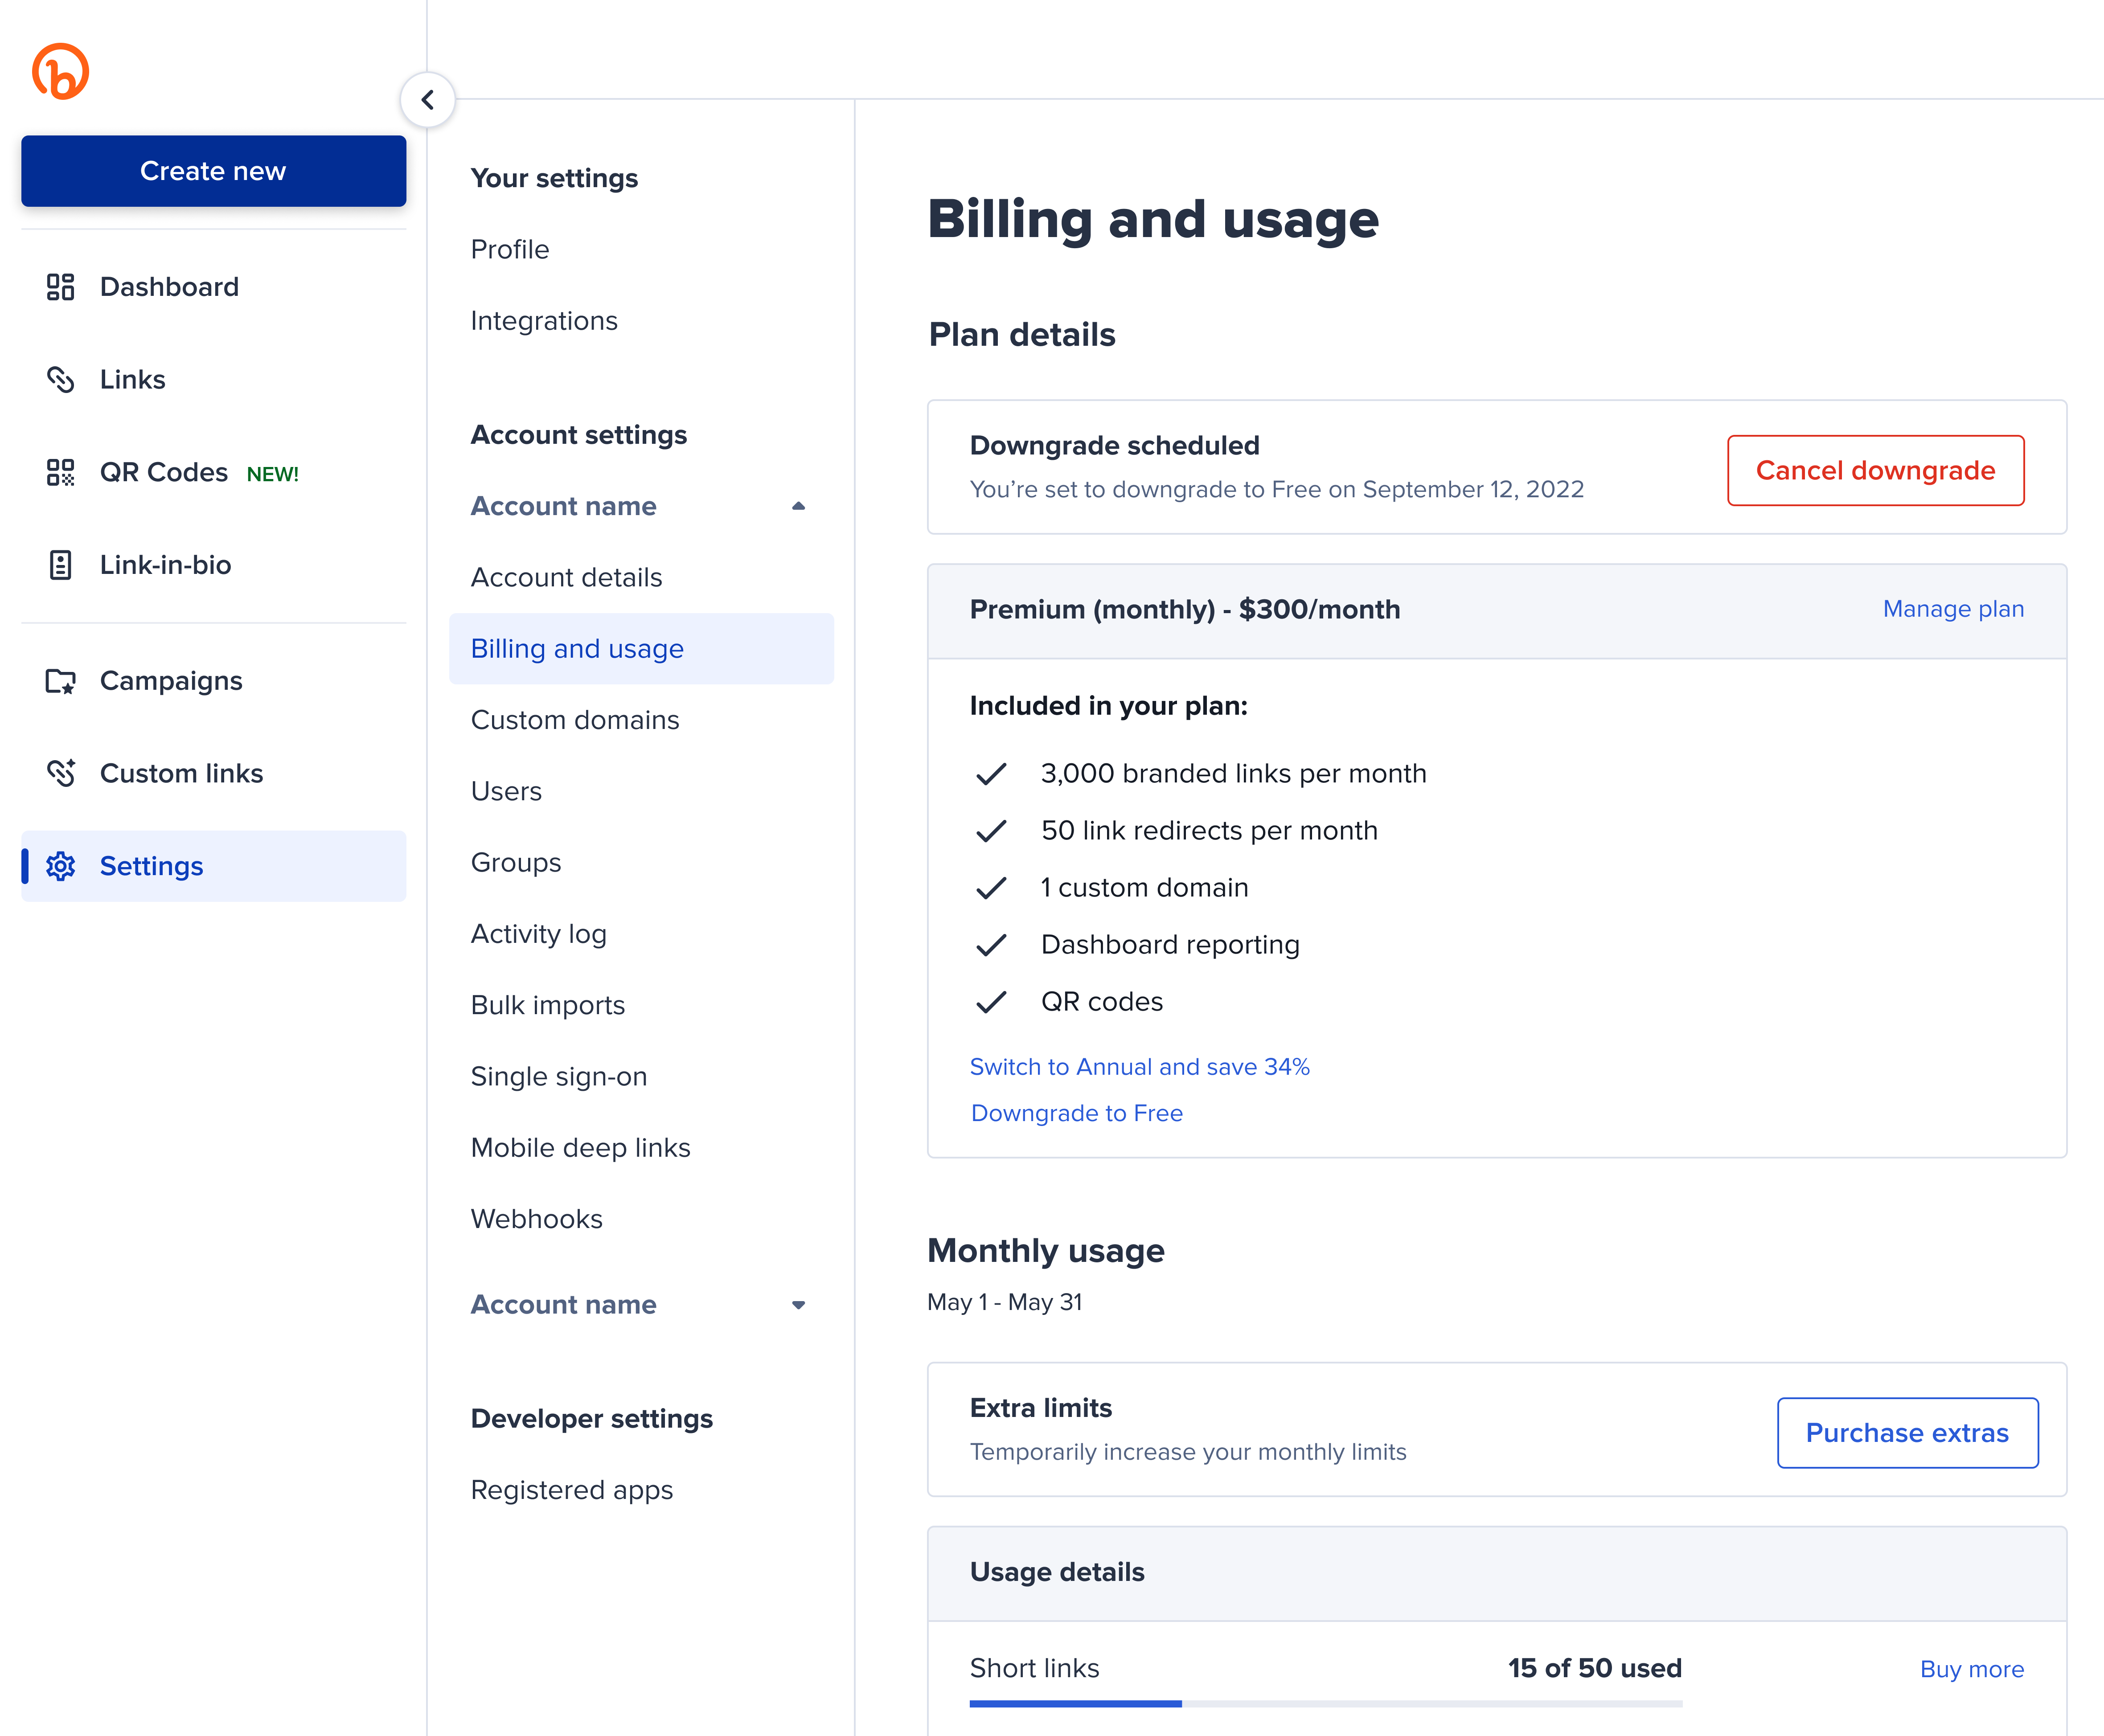Collapse the first Account name section arrow
2104x1736 pixels.
[x=798, y=506]
